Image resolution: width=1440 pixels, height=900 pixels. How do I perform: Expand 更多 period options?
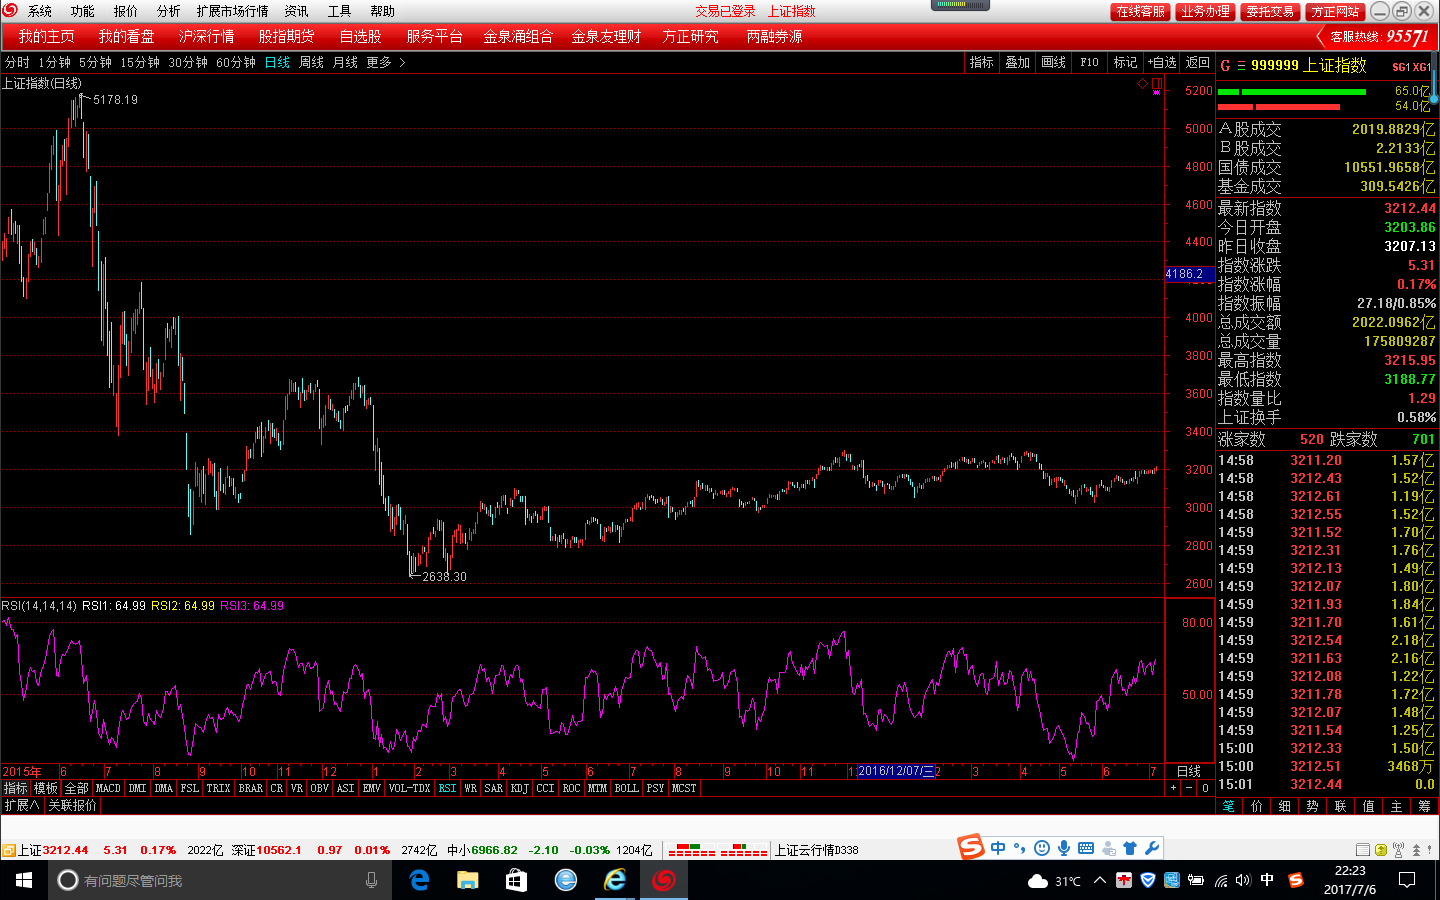pos(385,62)
